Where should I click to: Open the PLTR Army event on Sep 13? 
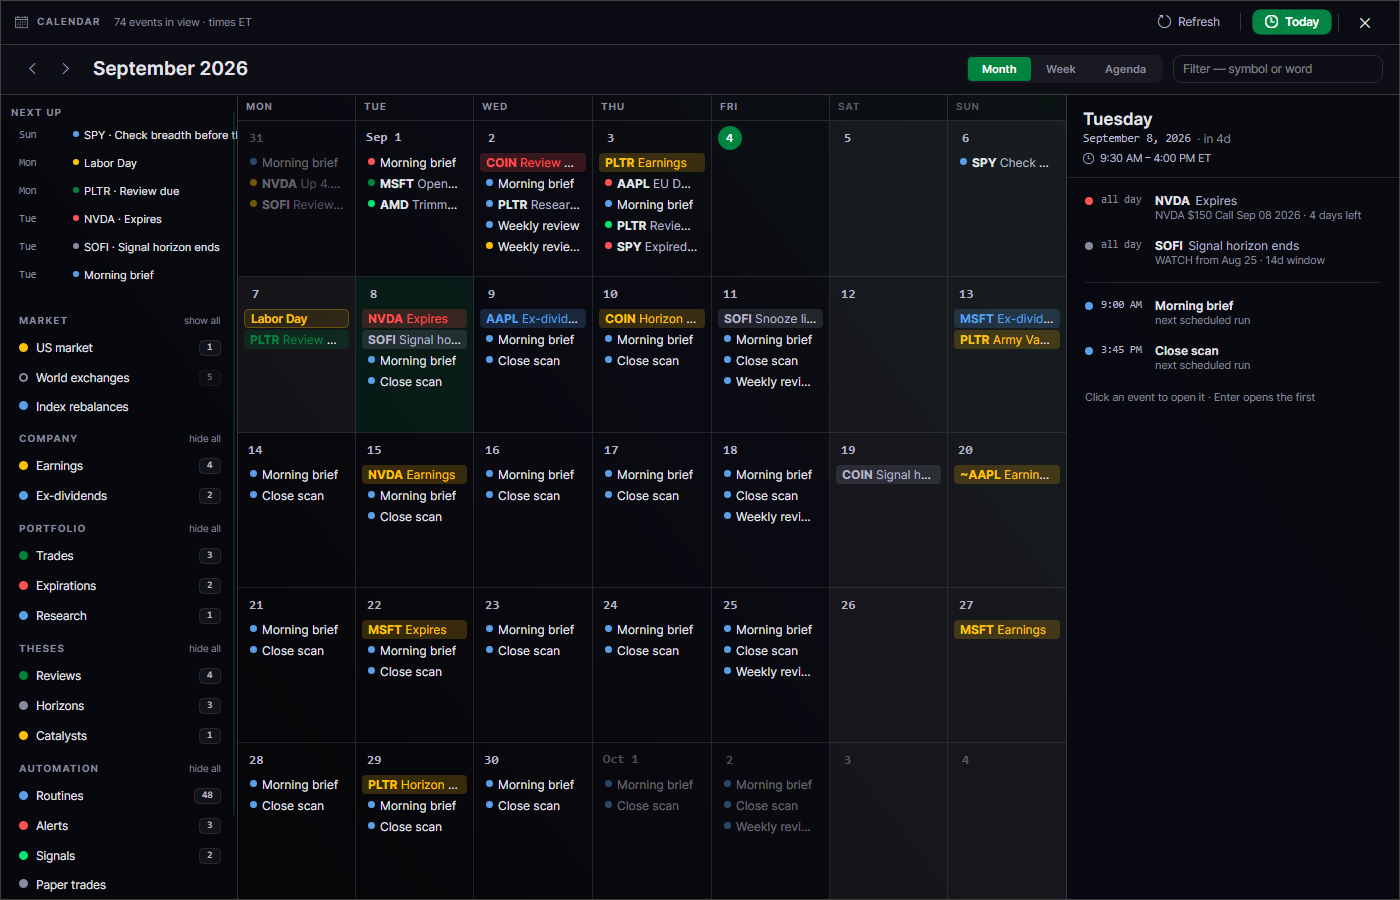point(1007,340)
